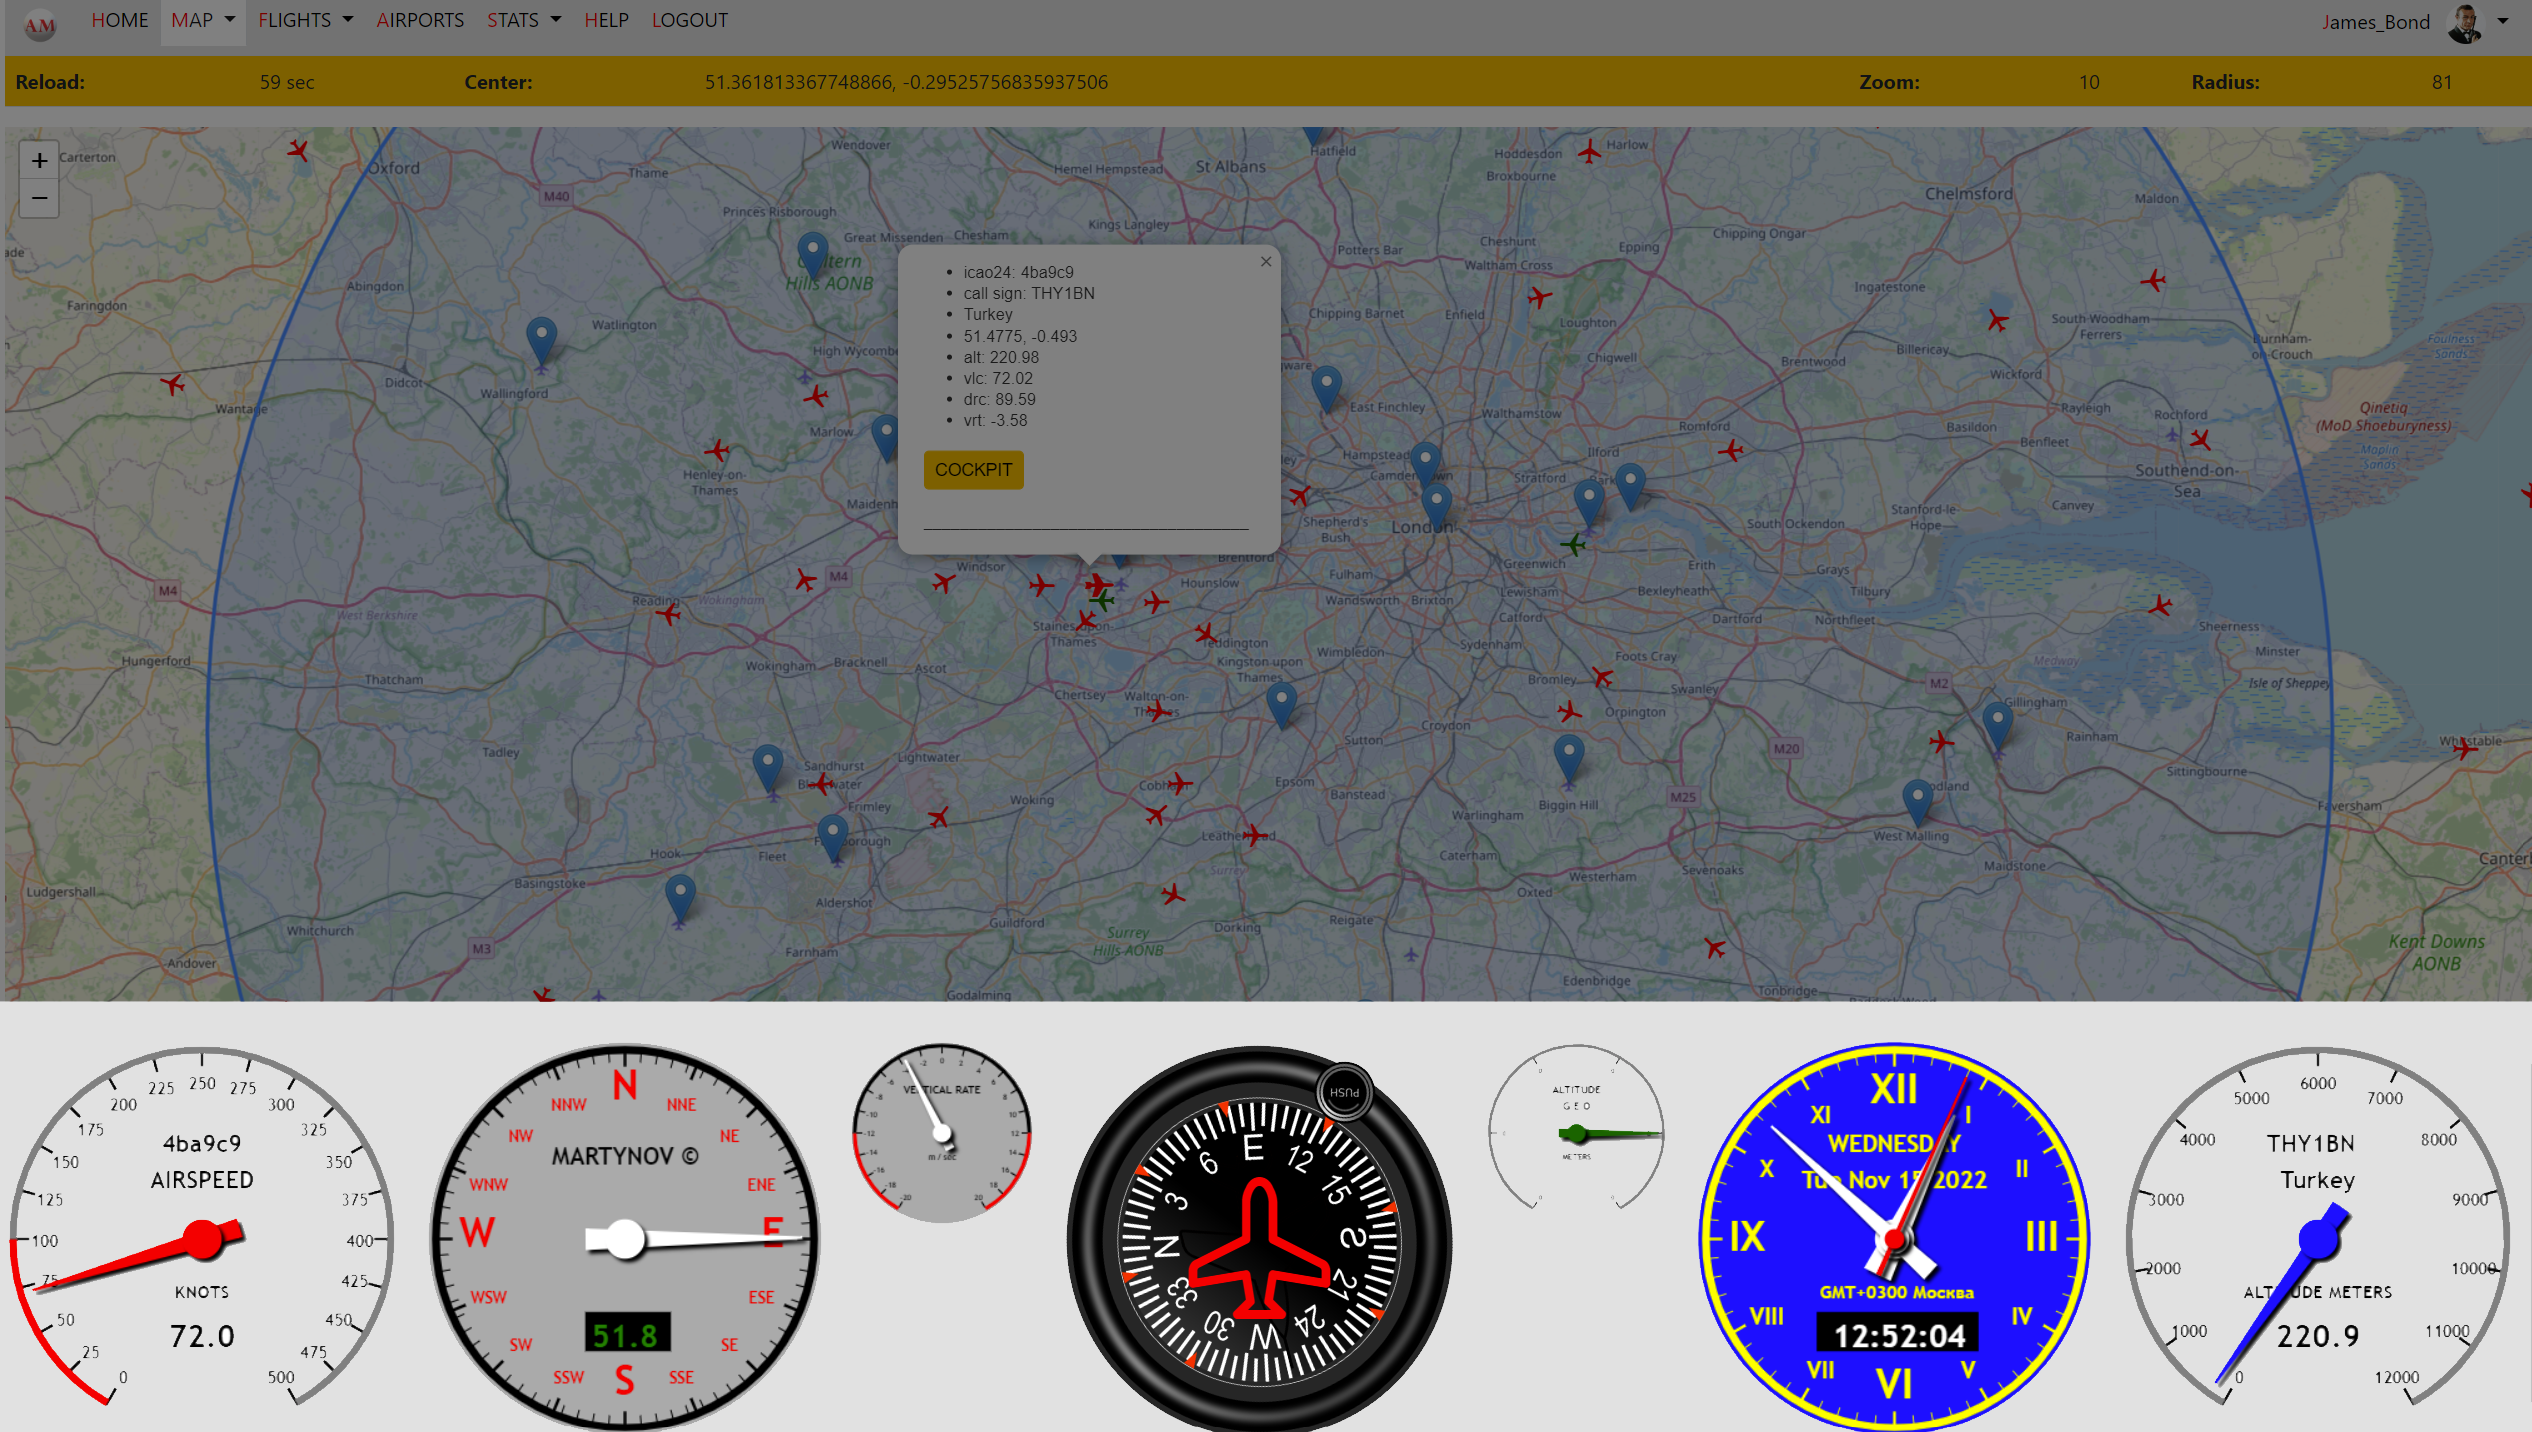Click green plane icon near Greenwich

point(1573,545)
